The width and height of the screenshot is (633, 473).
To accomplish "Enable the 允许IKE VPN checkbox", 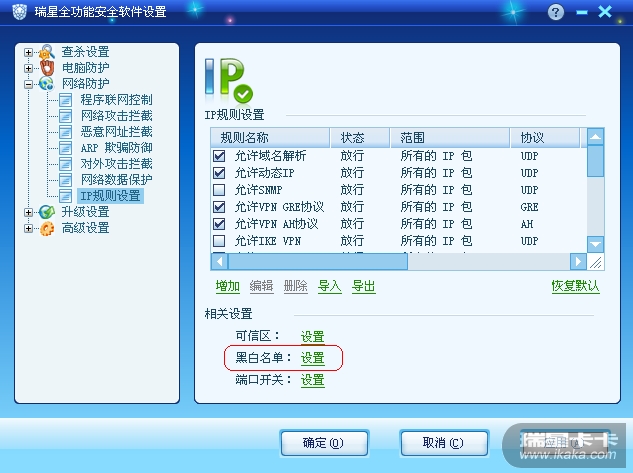I will (219, 241).
